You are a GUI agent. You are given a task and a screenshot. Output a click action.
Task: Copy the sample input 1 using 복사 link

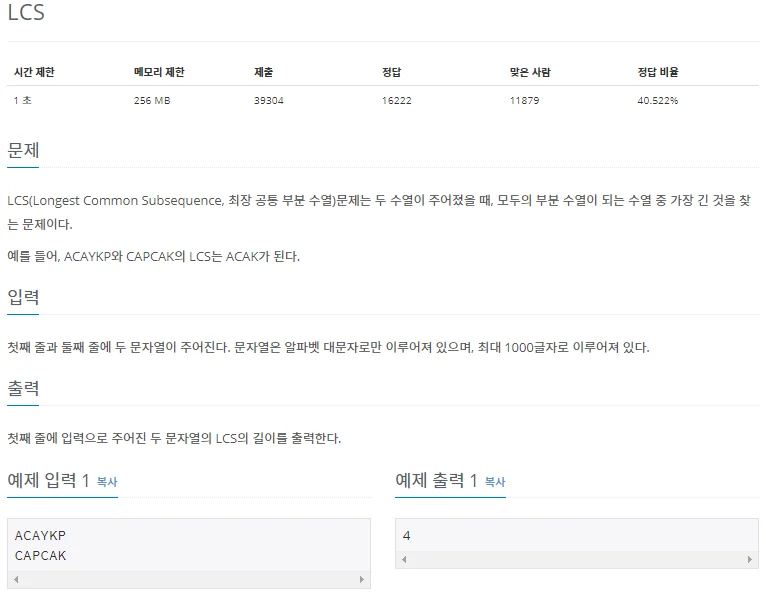107,482
